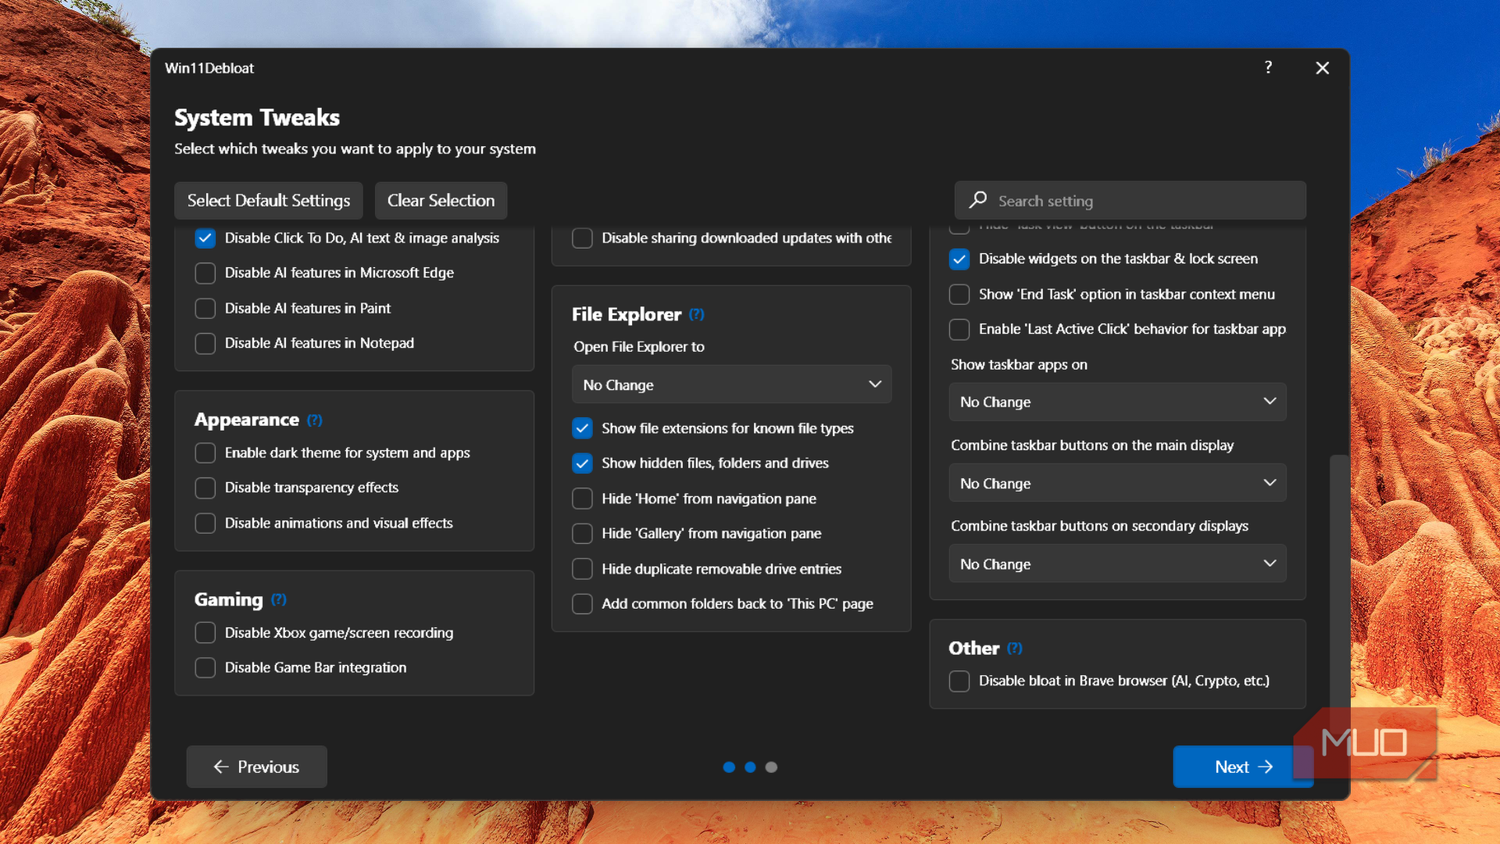This screenshot has height=844, width=1500.
Task: Check Disable AI features in Paint
Action: (205, 308)
